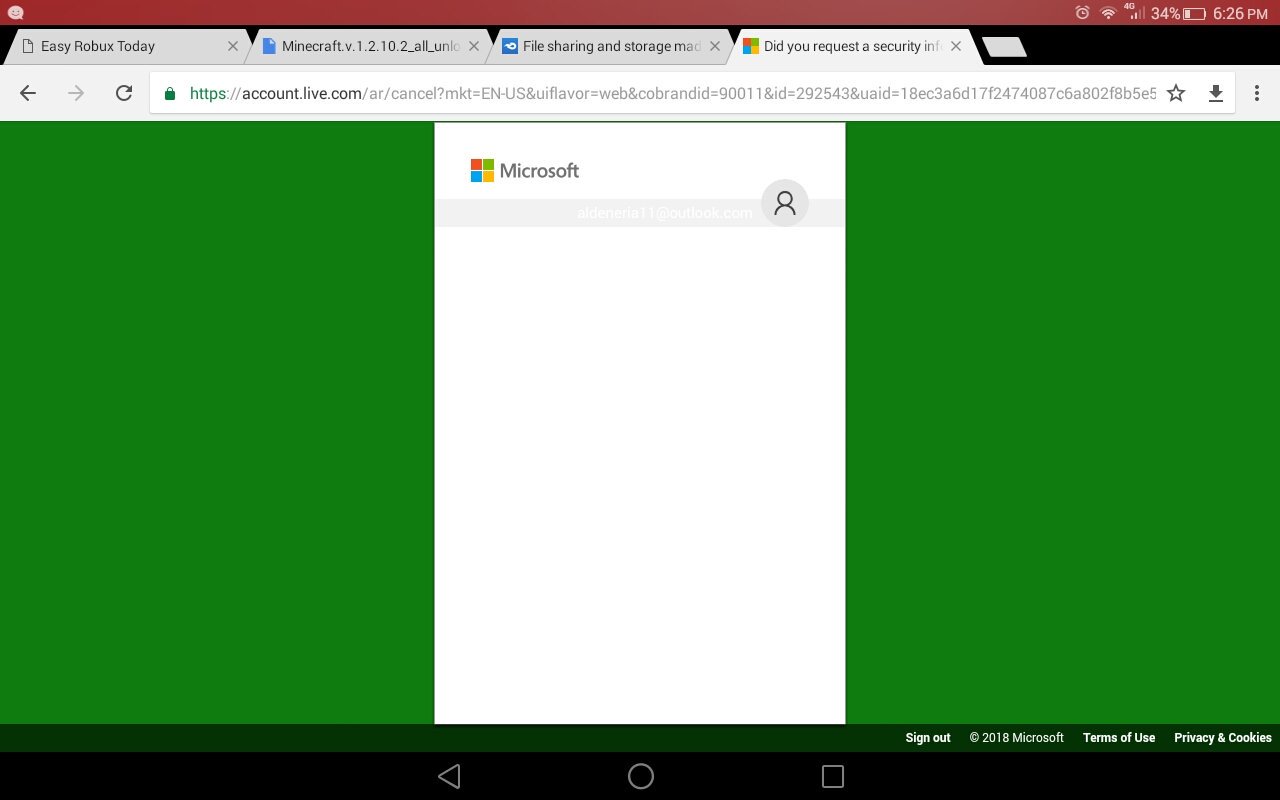Reload the current page
The height and width of the screenshot is (800, 1280).
pyautogui.click(x=124, y=93)
